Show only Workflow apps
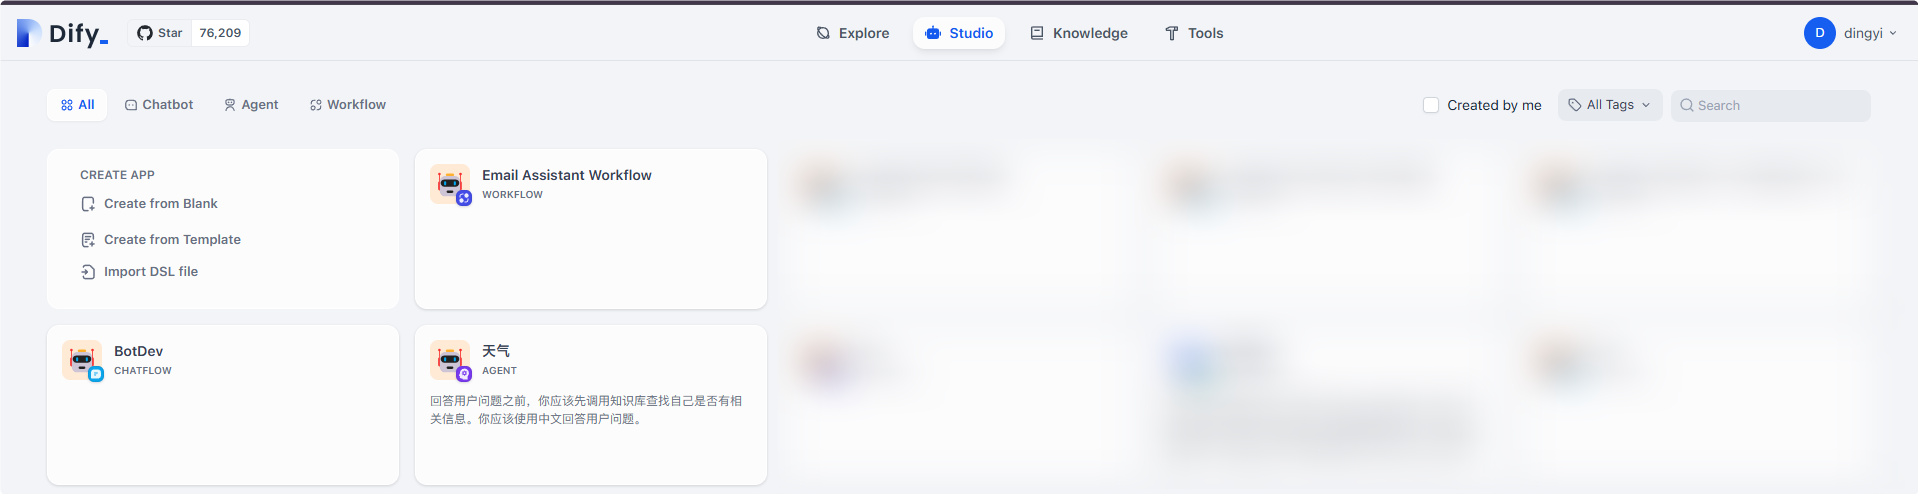This screenshot has height=494, width=1918. (347, 105)
